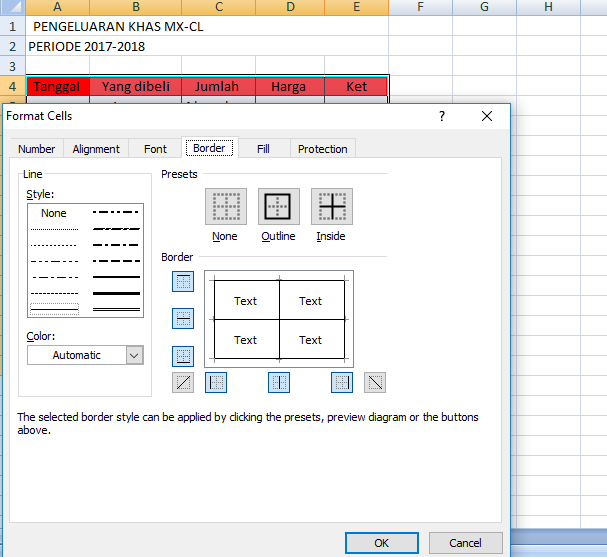
Task: Click top-left Text cell in border preview
Action: click(x=245, y=301)
